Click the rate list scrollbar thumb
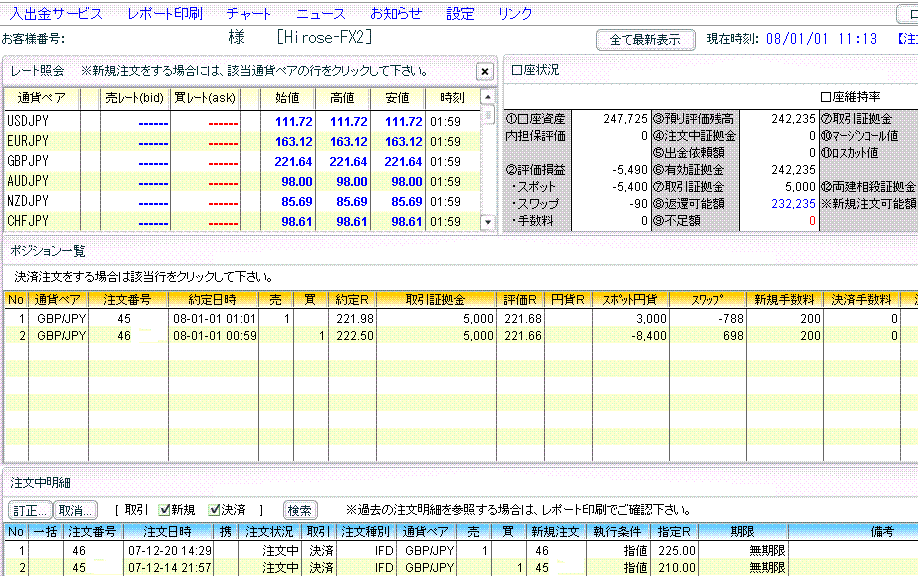The image size is (923, 579). [x=487, y=114]
